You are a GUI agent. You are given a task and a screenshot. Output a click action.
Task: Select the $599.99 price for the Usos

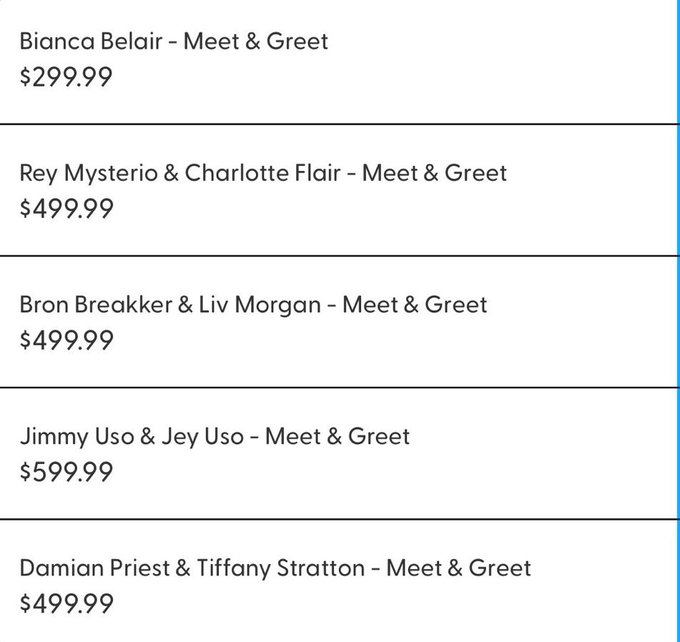[x=66, y=472]
